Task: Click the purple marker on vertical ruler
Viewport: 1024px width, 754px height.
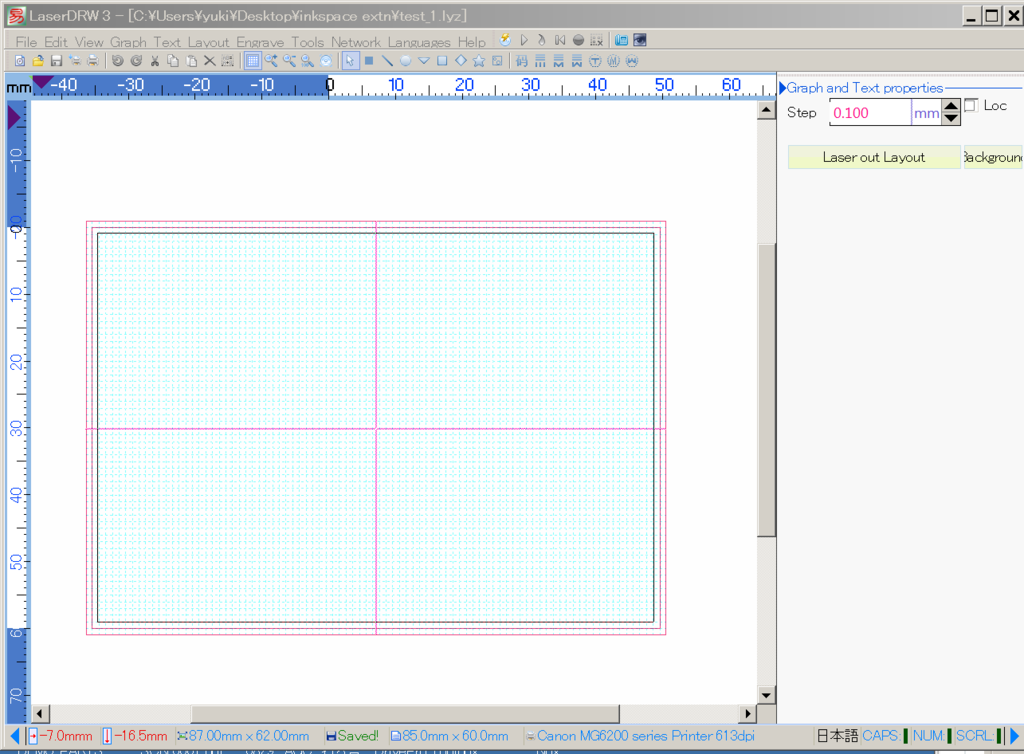Action: 14,118
